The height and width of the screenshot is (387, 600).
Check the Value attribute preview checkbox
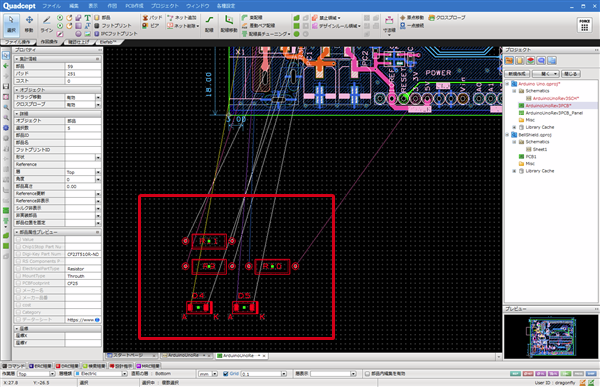coord(18,240)
